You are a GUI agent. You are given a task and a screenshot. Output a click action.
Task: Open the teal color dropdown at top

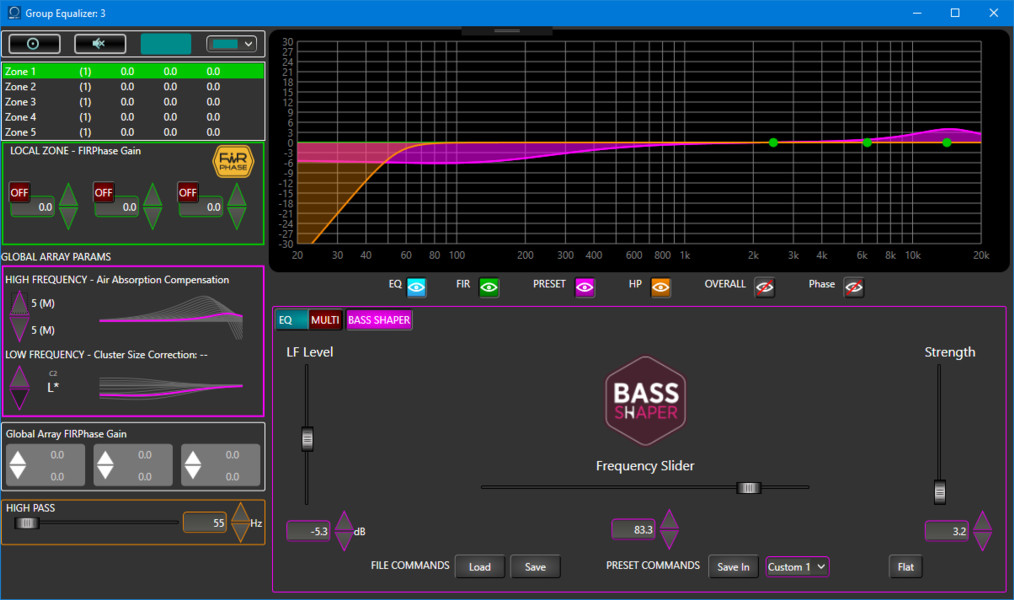tap(231, 44)
